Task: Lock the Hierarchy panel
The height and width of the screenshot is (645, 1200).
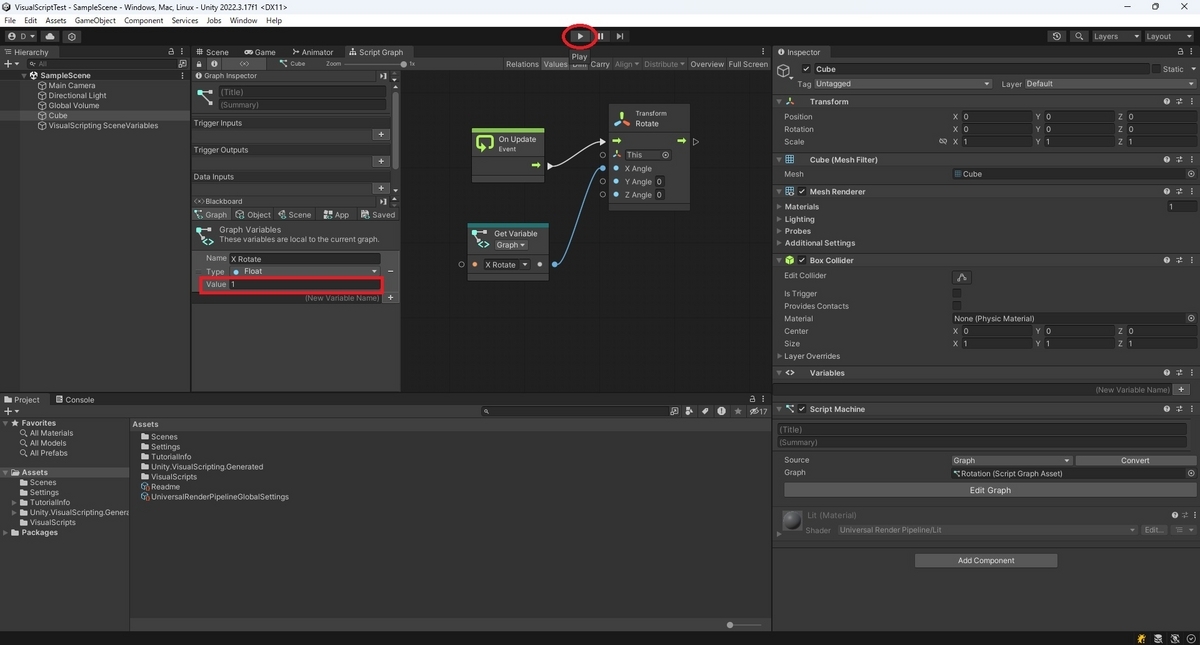Action: (171, 52)
